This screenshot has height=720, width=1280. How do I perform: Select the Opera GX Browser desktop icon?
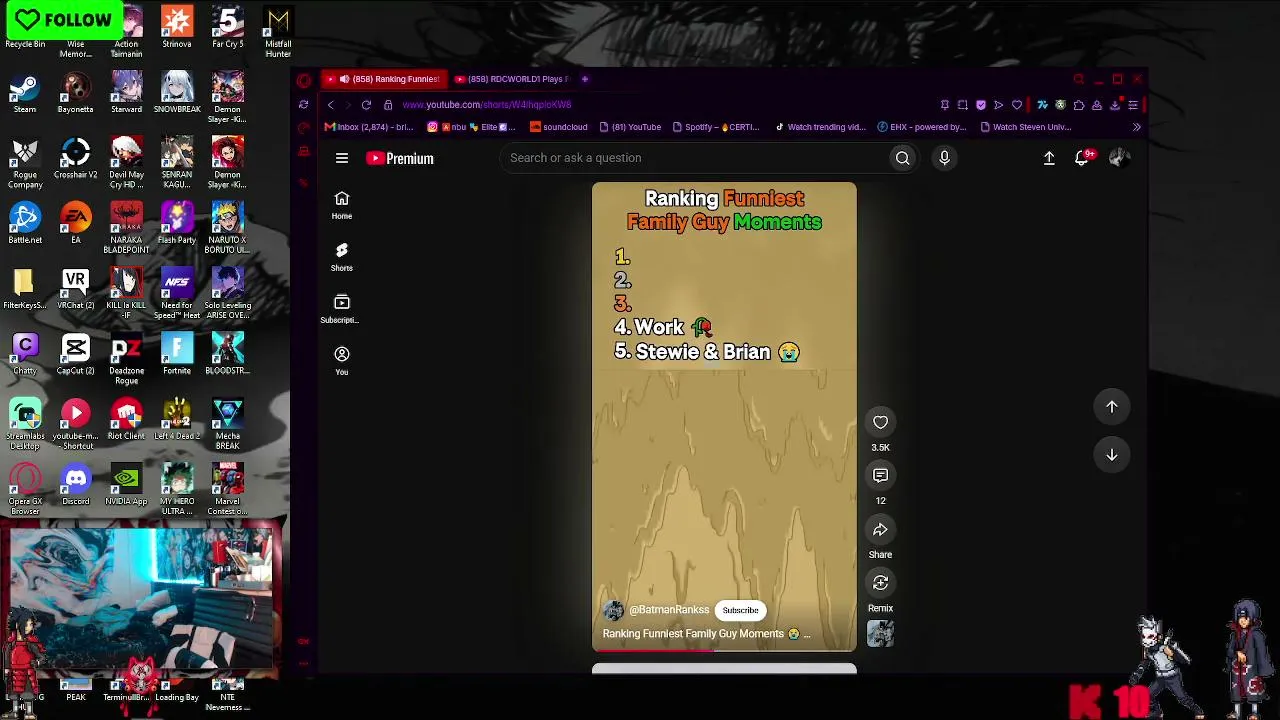[x=25, y=490]
